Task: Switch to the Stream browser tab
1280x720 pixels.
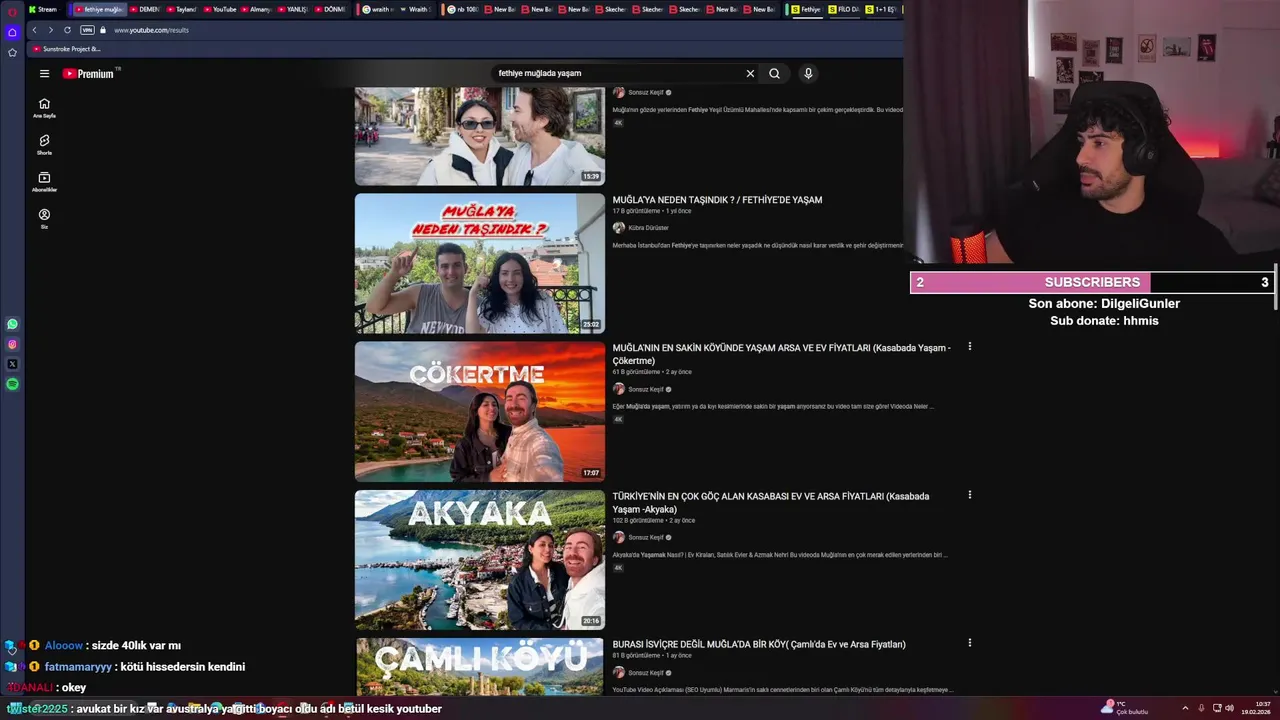Action: pos(43,9)
